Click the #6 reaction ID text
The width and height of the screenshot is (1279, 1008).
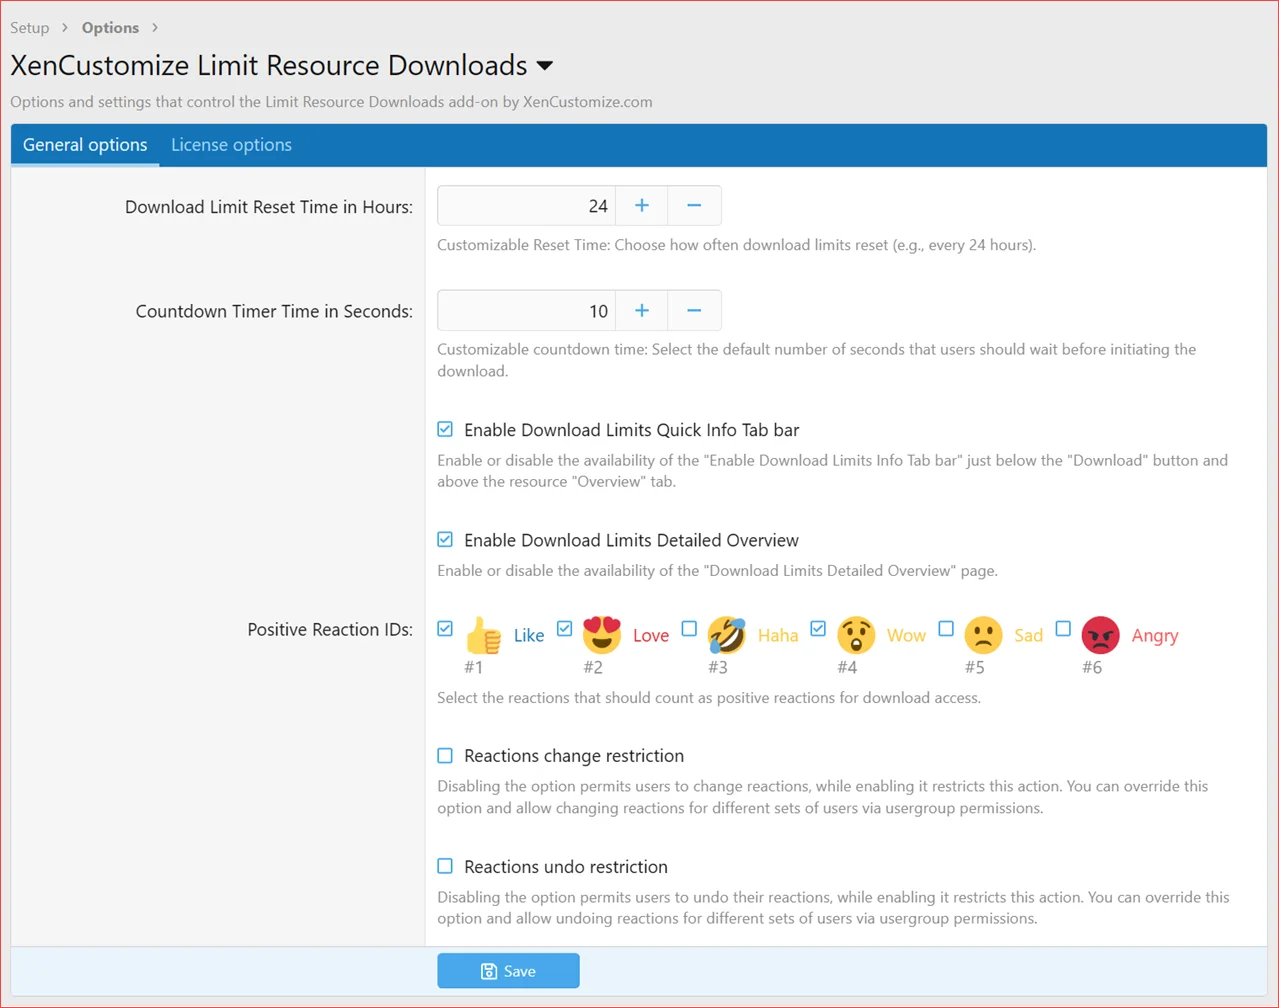coord(1092,667)
